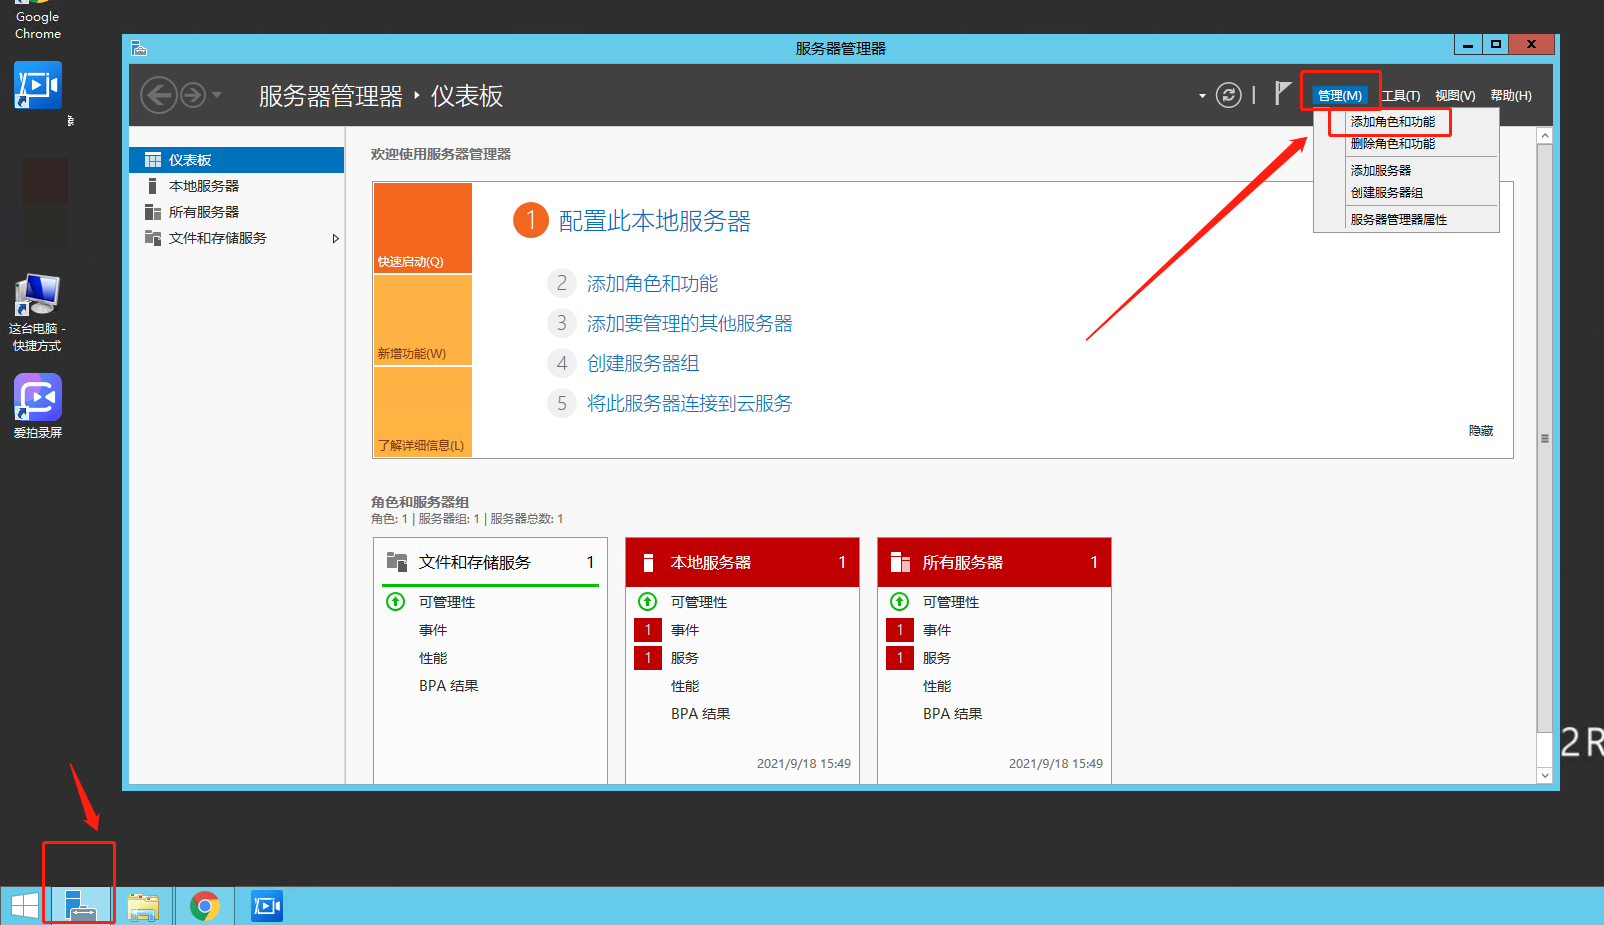Expand 文件和存储服务 in the sidebar
Viewport: 1604px width, 925px height.
pos(337,238)
